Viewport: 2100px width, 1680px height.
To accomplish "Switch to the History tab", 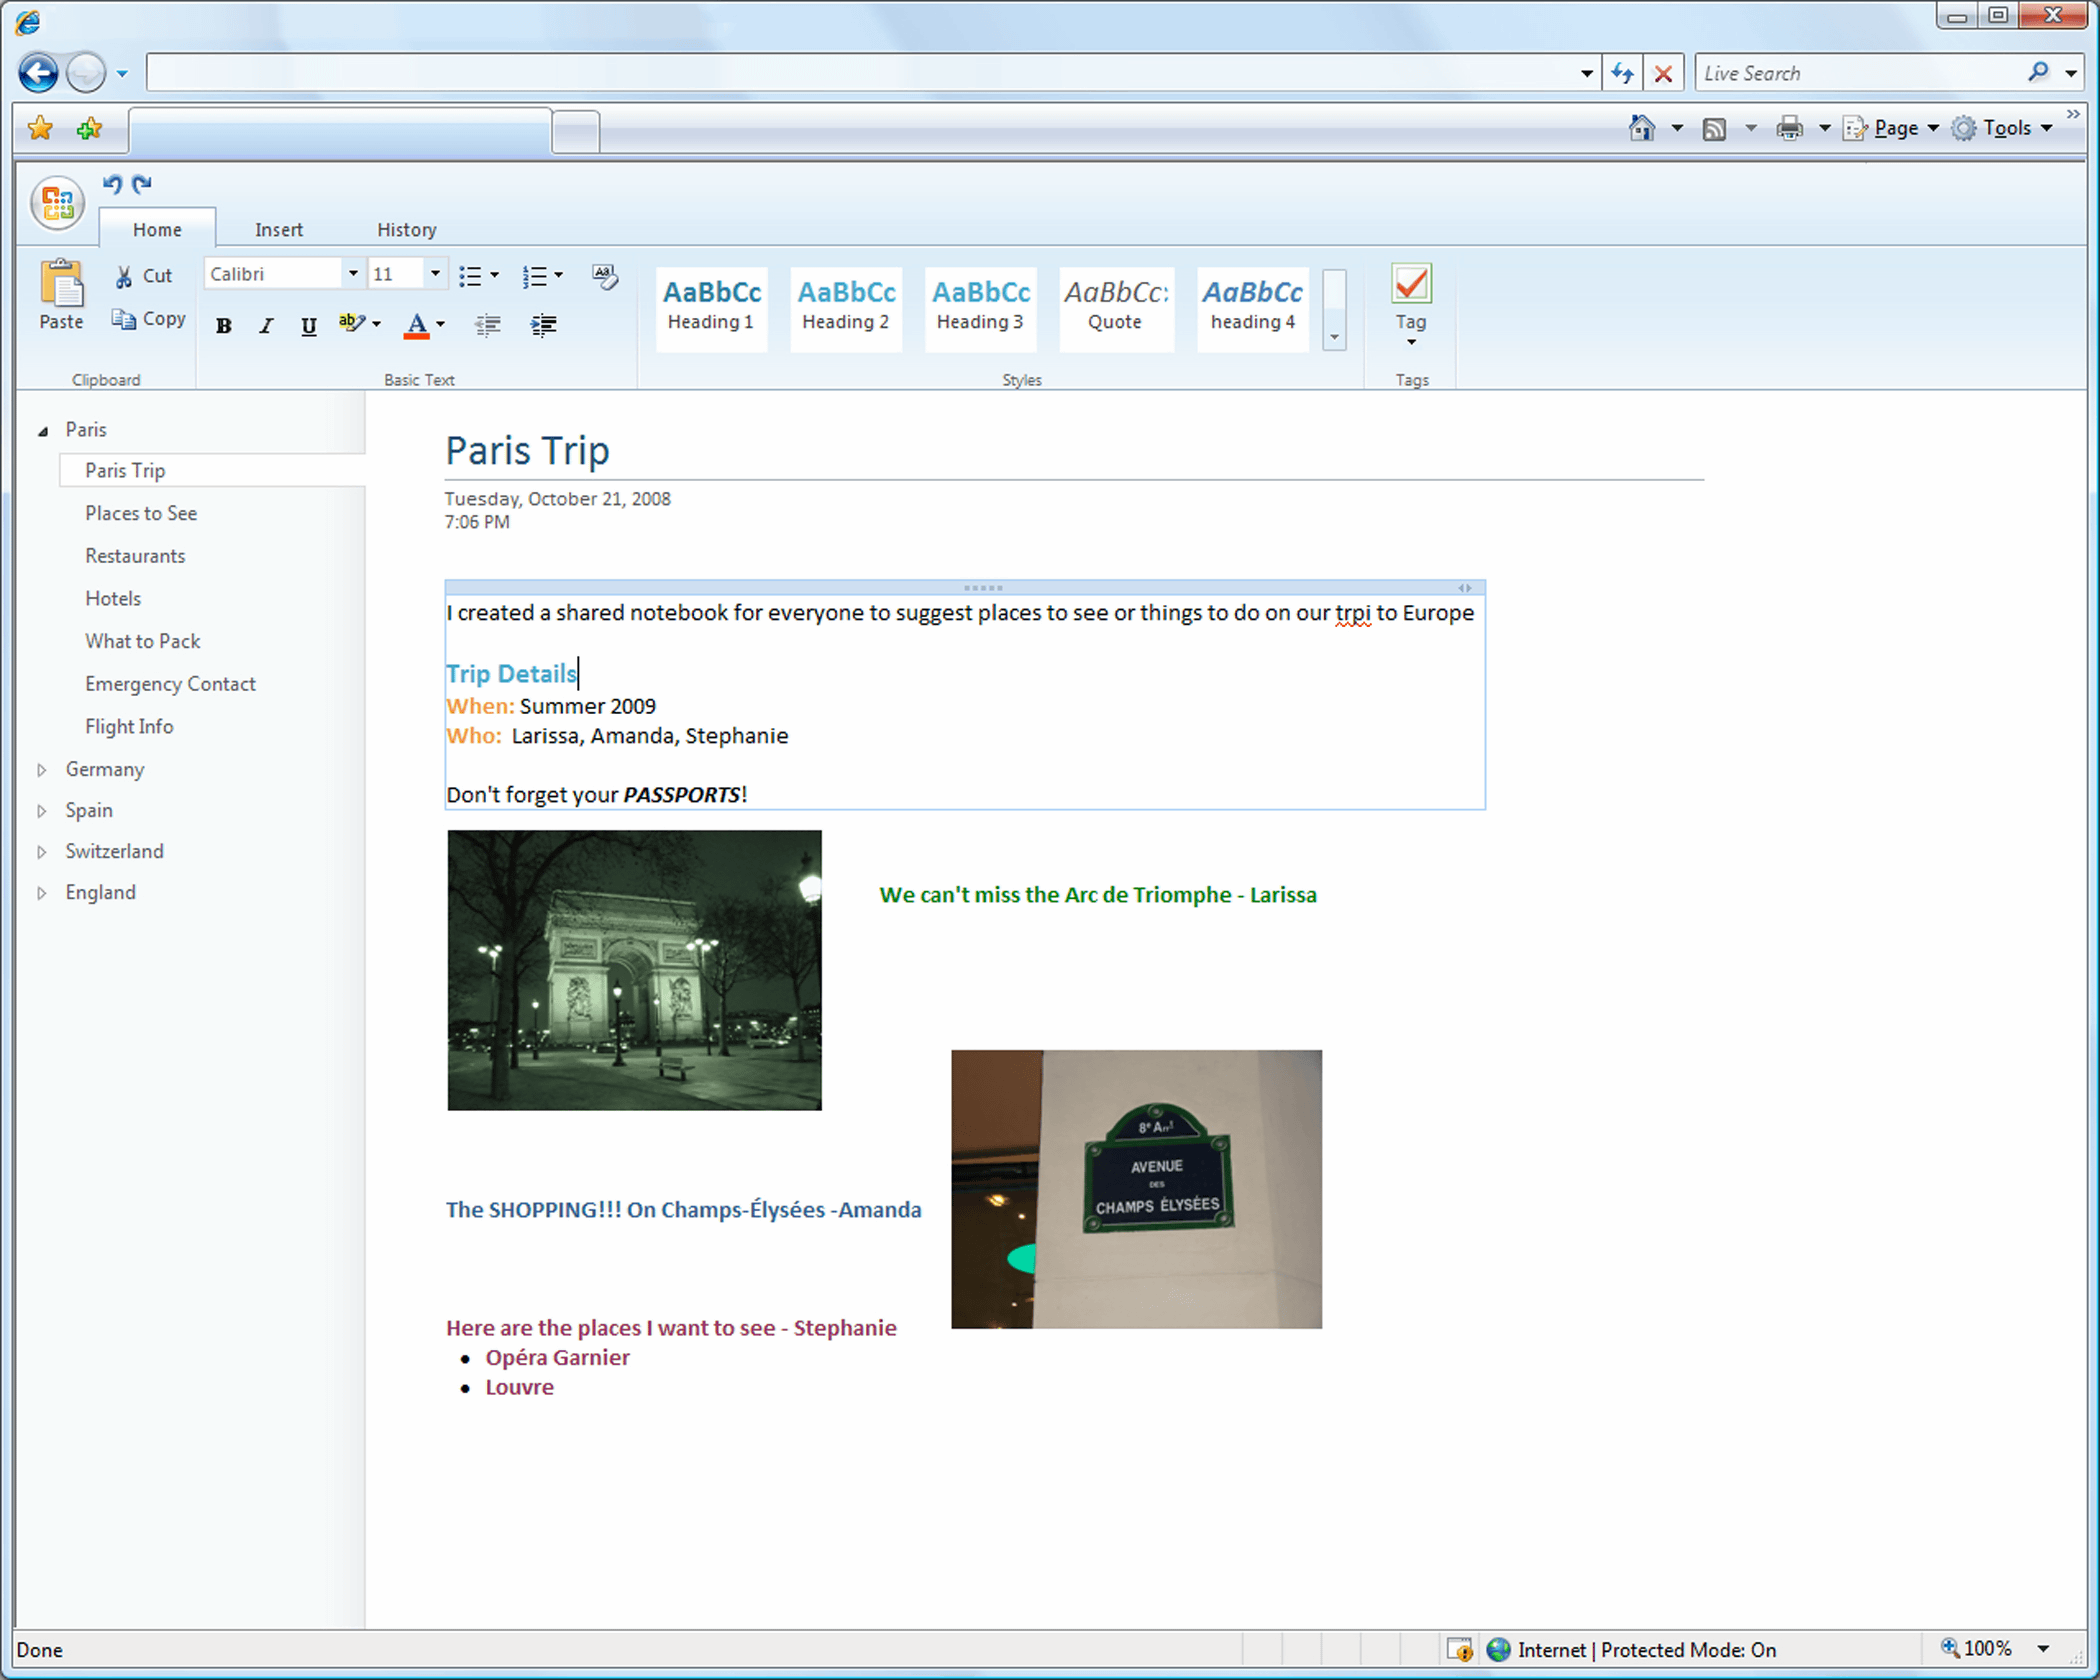I will click(x=406, y=230).
